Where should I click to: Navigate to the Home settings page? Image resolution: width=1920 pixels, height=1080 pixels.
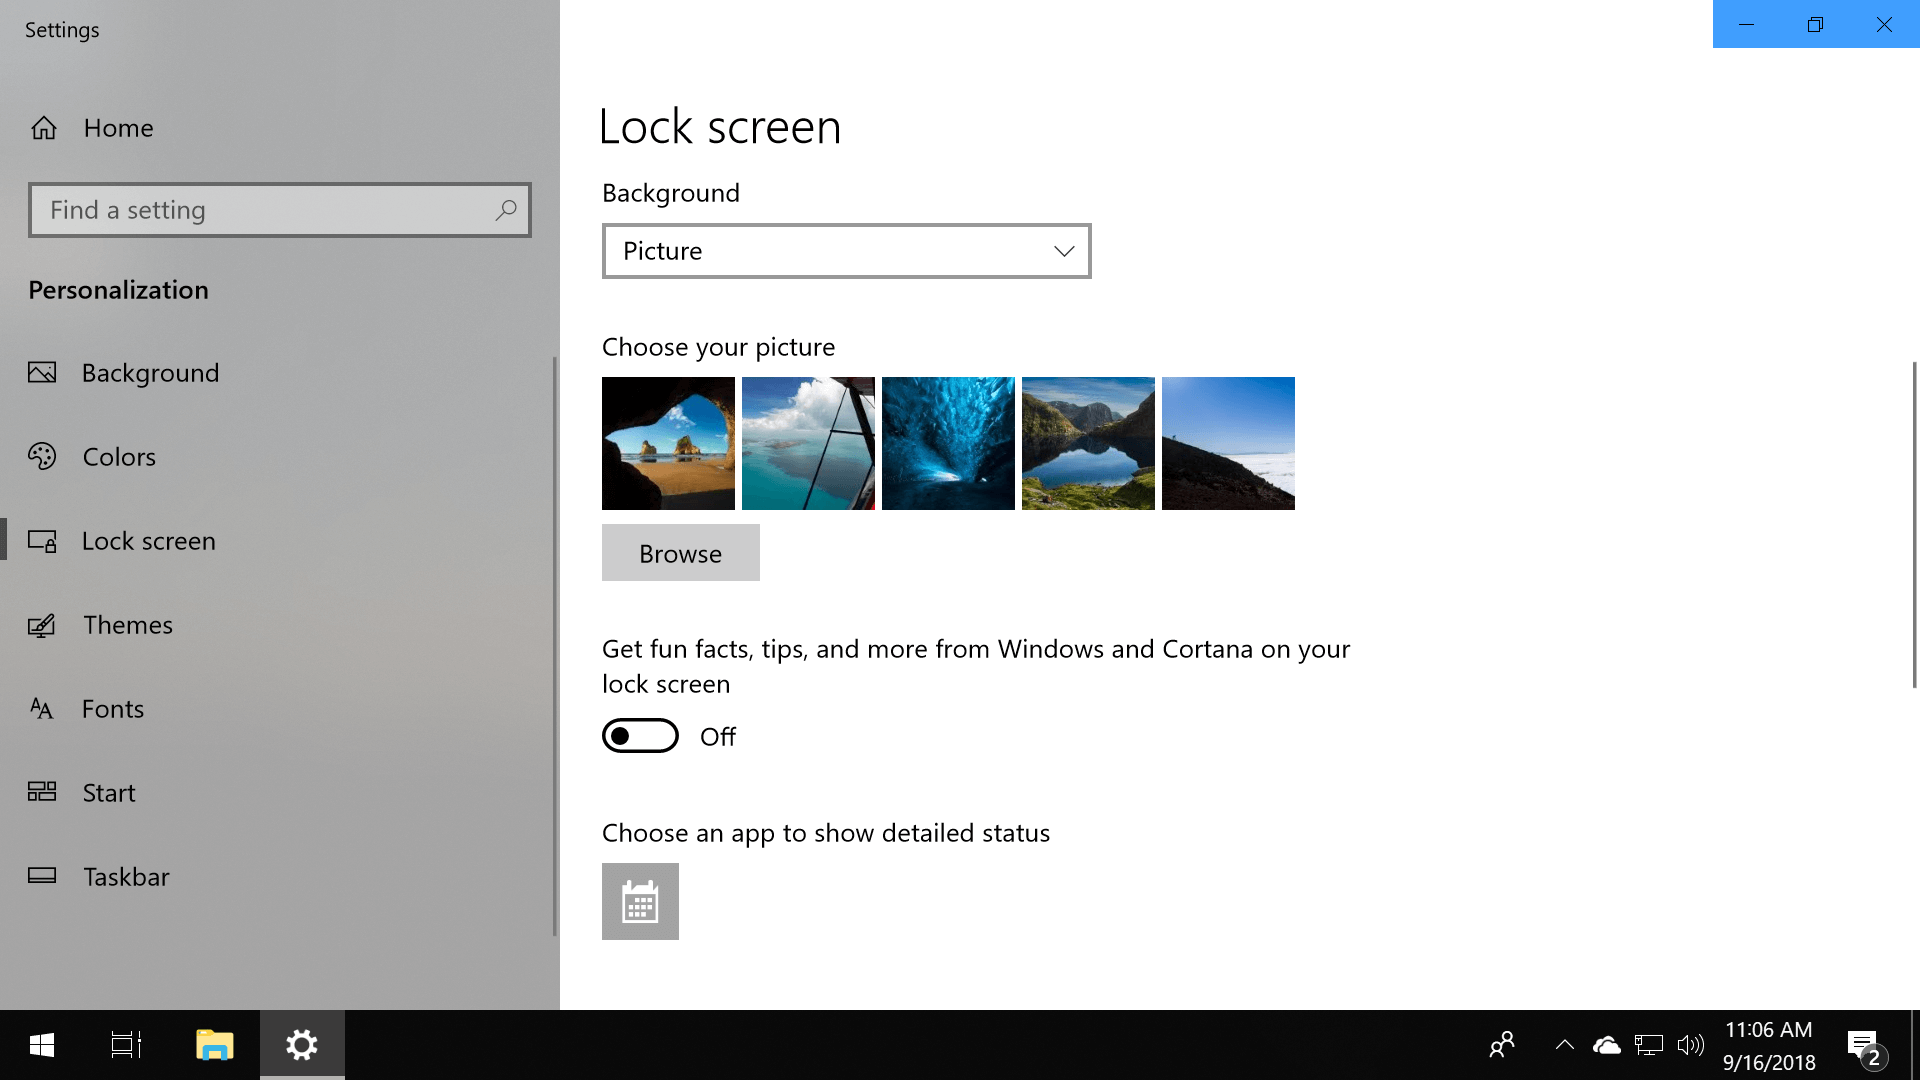119,127
